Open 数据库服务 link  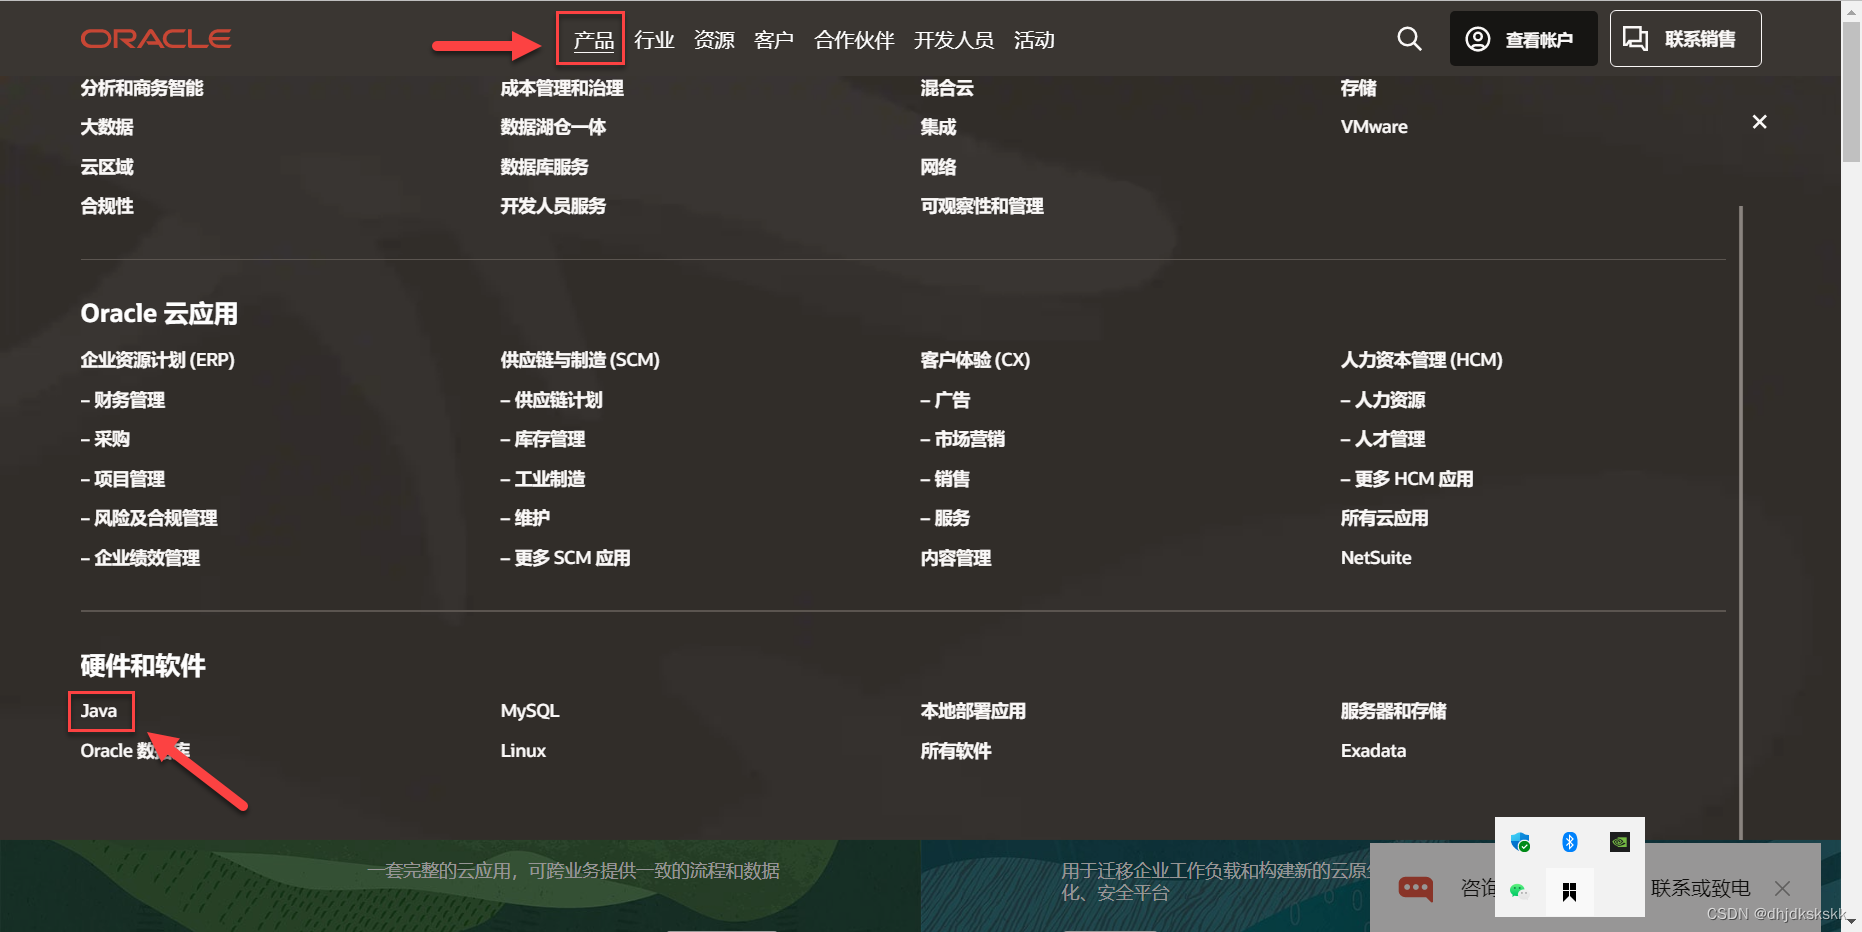[x=545, y=167]
